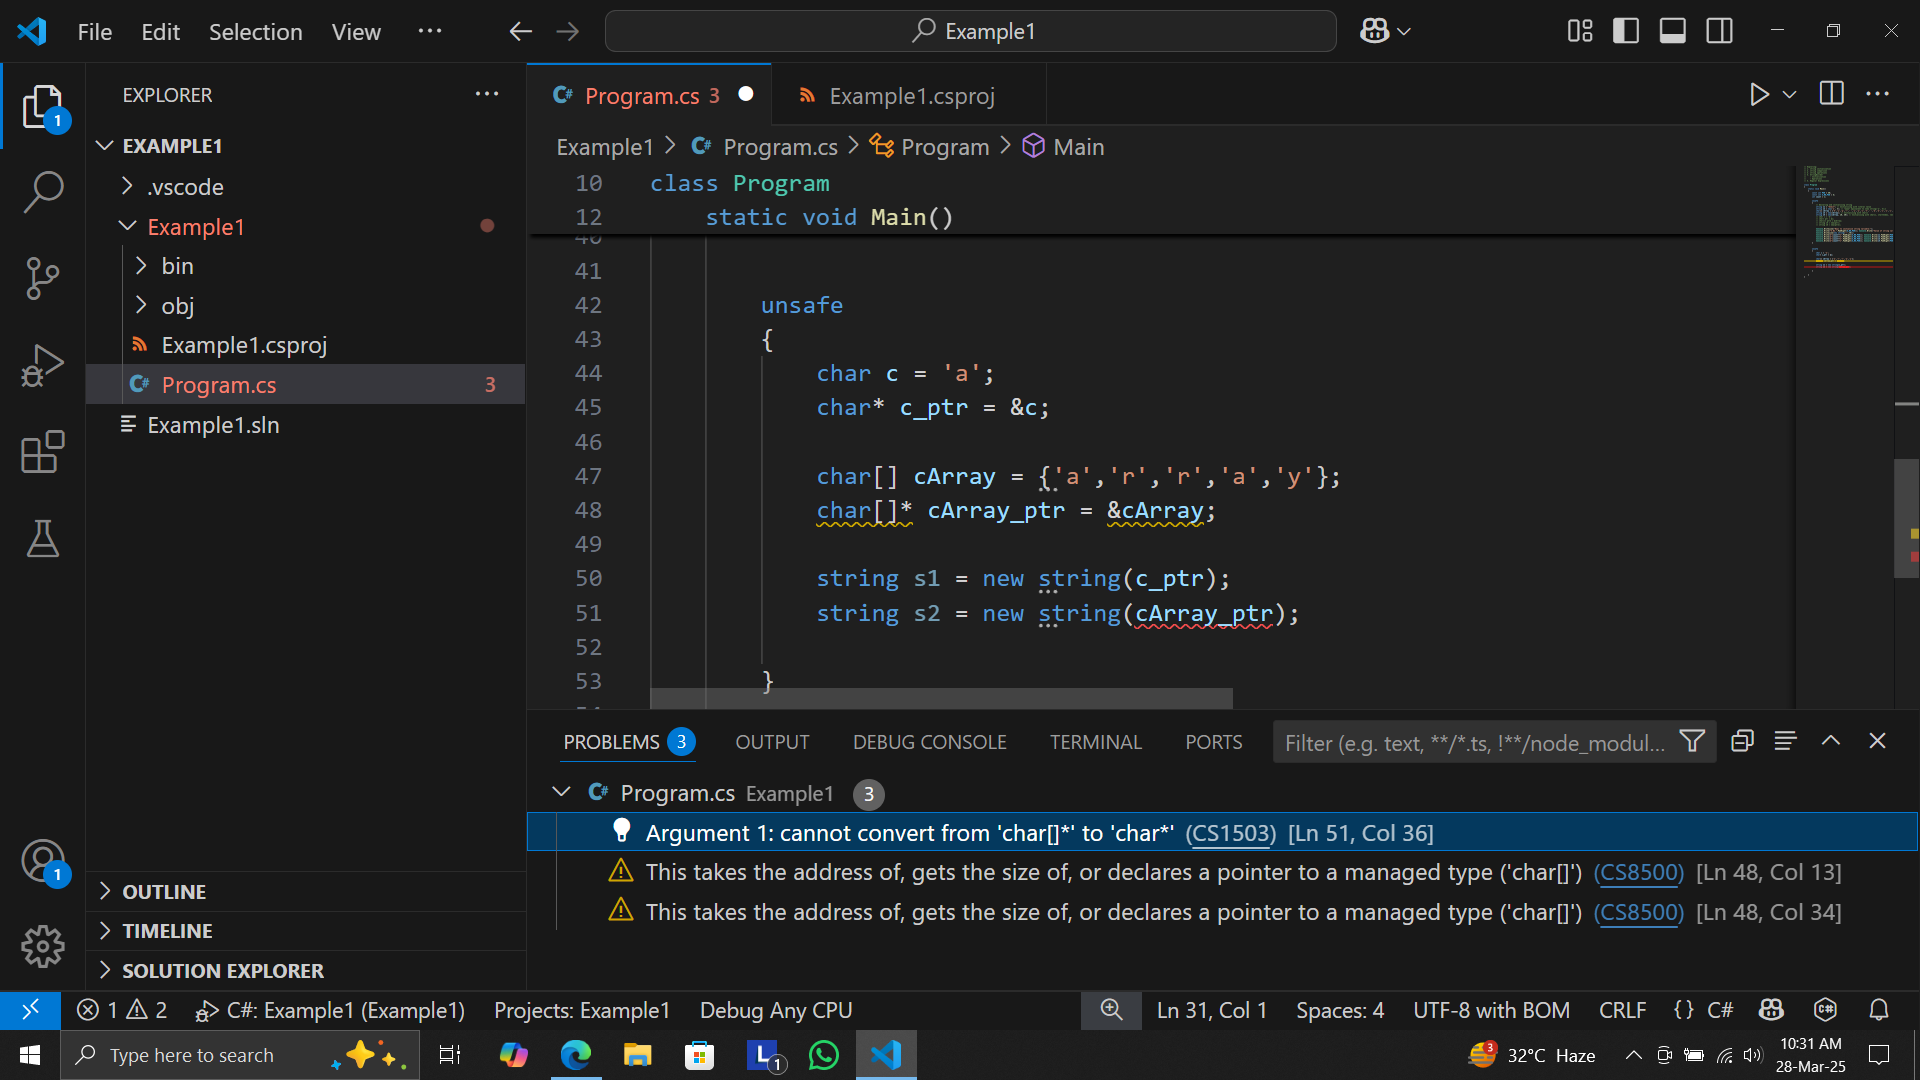Screen dimensions: 1920x1080
Task: Expand the .vscode folder
Action: click(127, 186)
